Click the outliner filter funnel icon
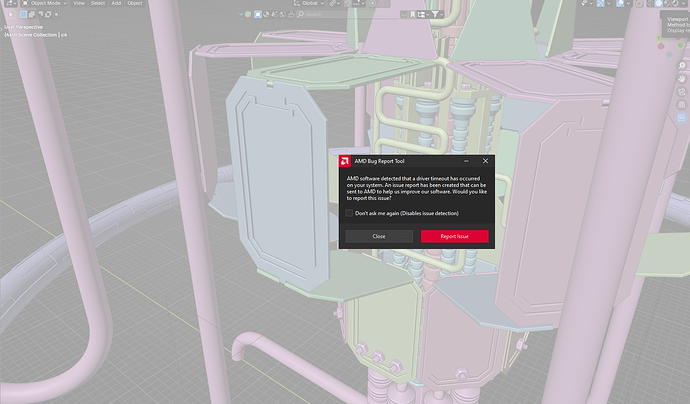The width and height of the screenshot is (690, 404). pos(435,15)
